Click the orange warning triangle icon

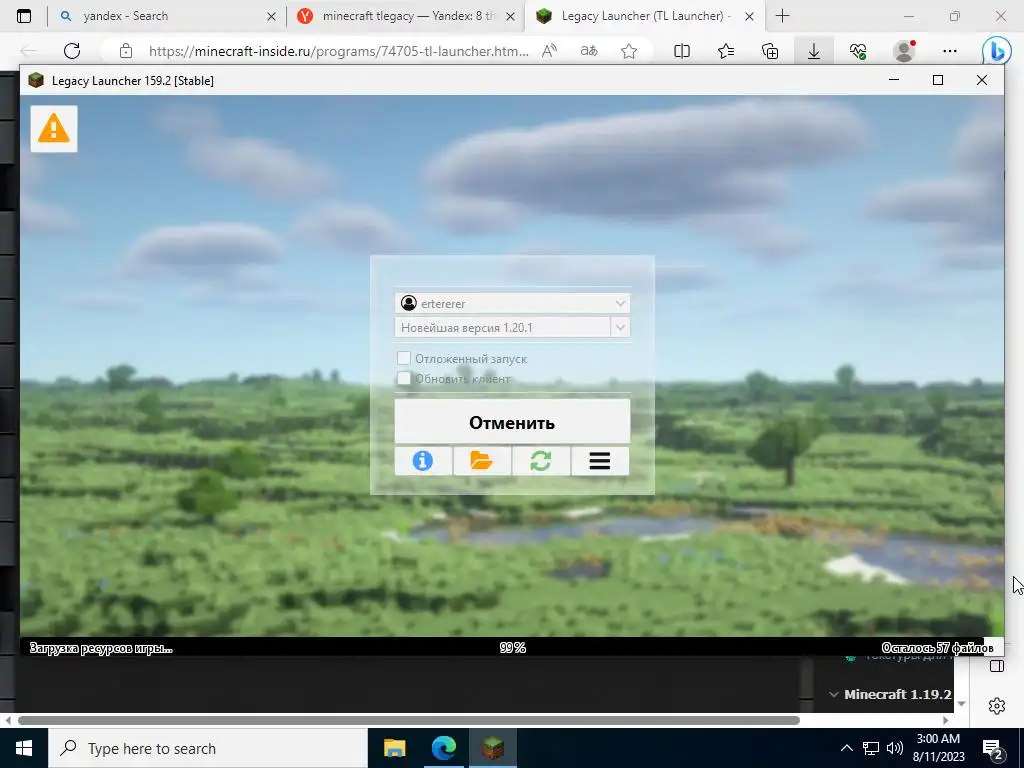coord(54,129)
